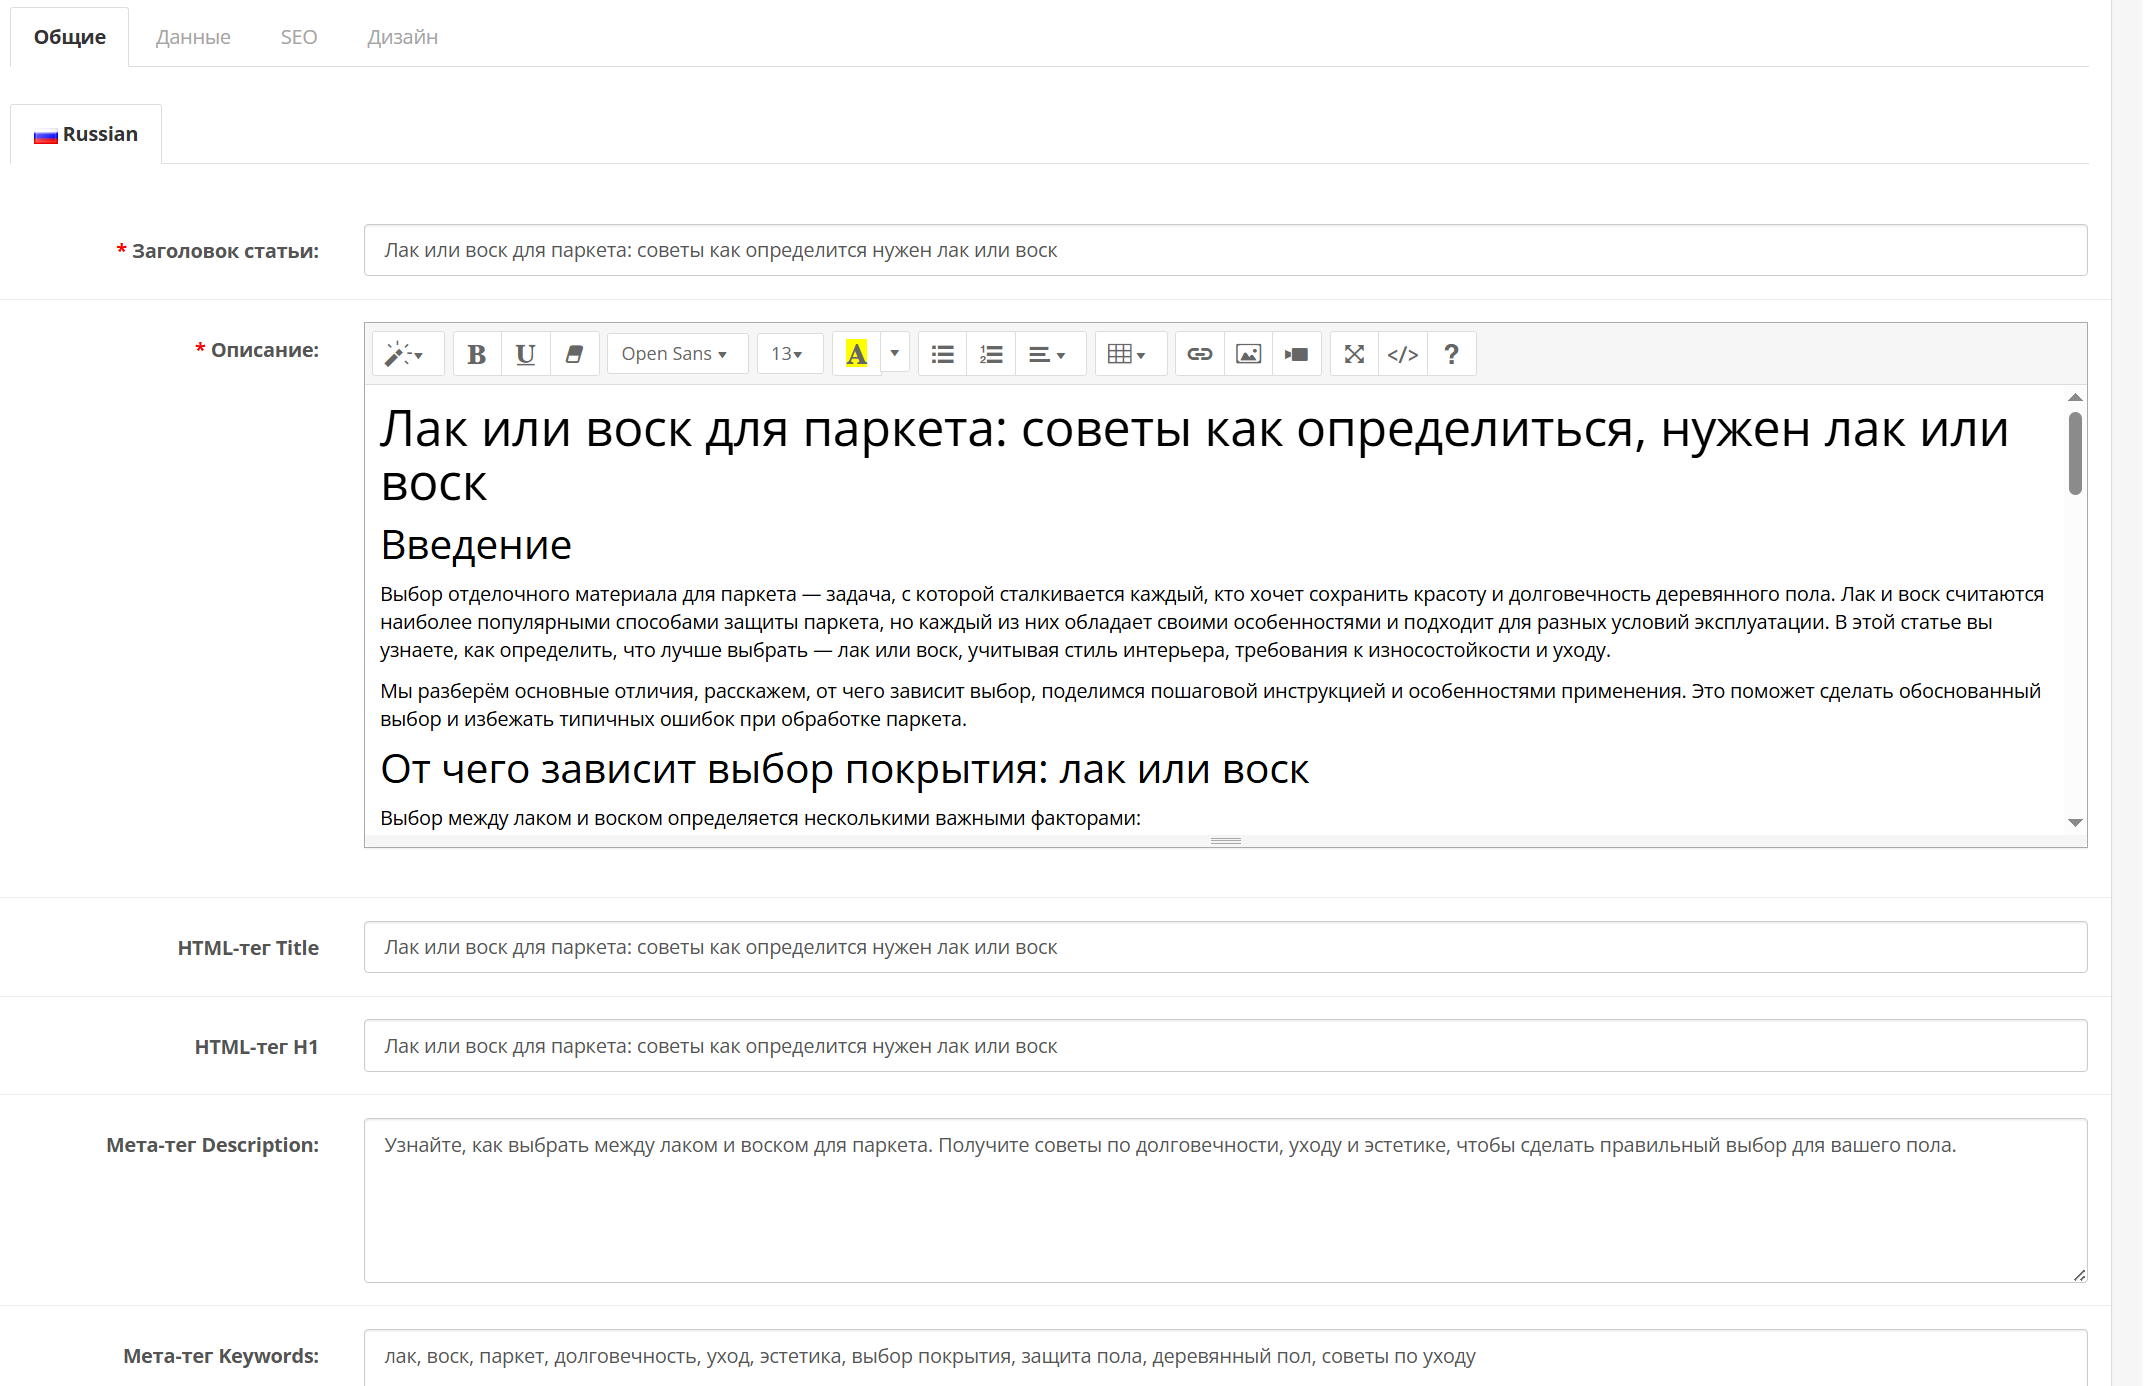This screenshot has width=2144, height=1386.
Task: Expand the Open Sans font dropdown
Action: 674,354
